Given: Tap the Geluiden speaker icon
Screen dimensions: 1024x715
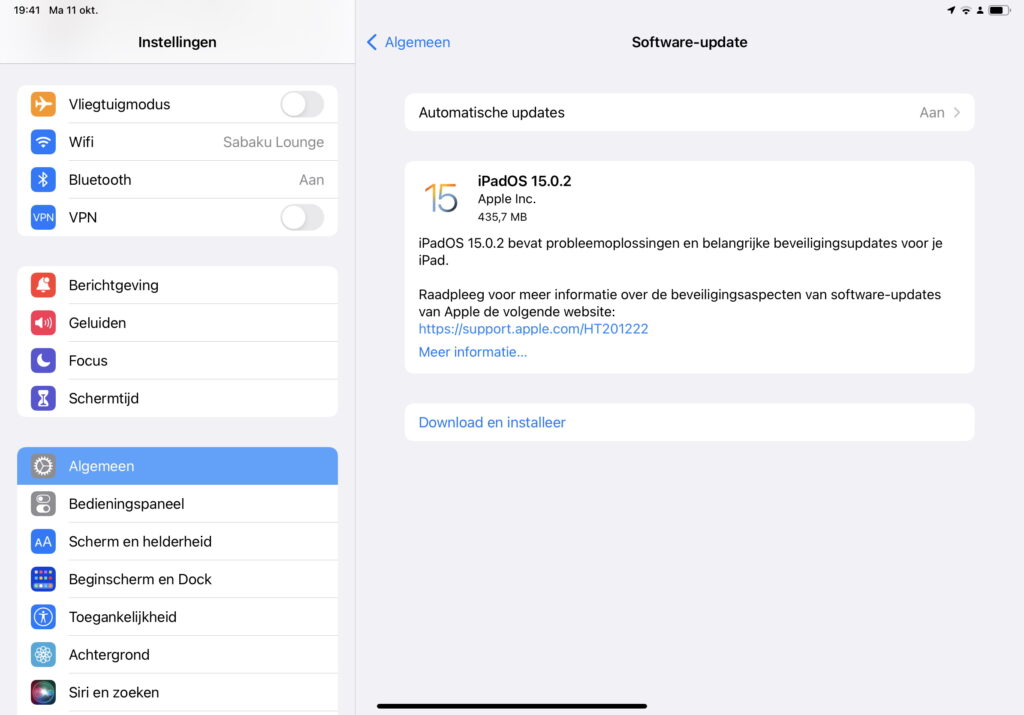Looking at the screenshot, I should 43,323.
